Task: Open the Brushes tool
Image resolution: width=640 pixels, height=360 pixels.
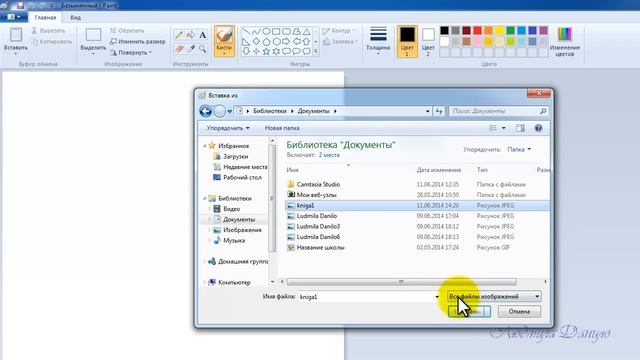Action: pos(224,40)
